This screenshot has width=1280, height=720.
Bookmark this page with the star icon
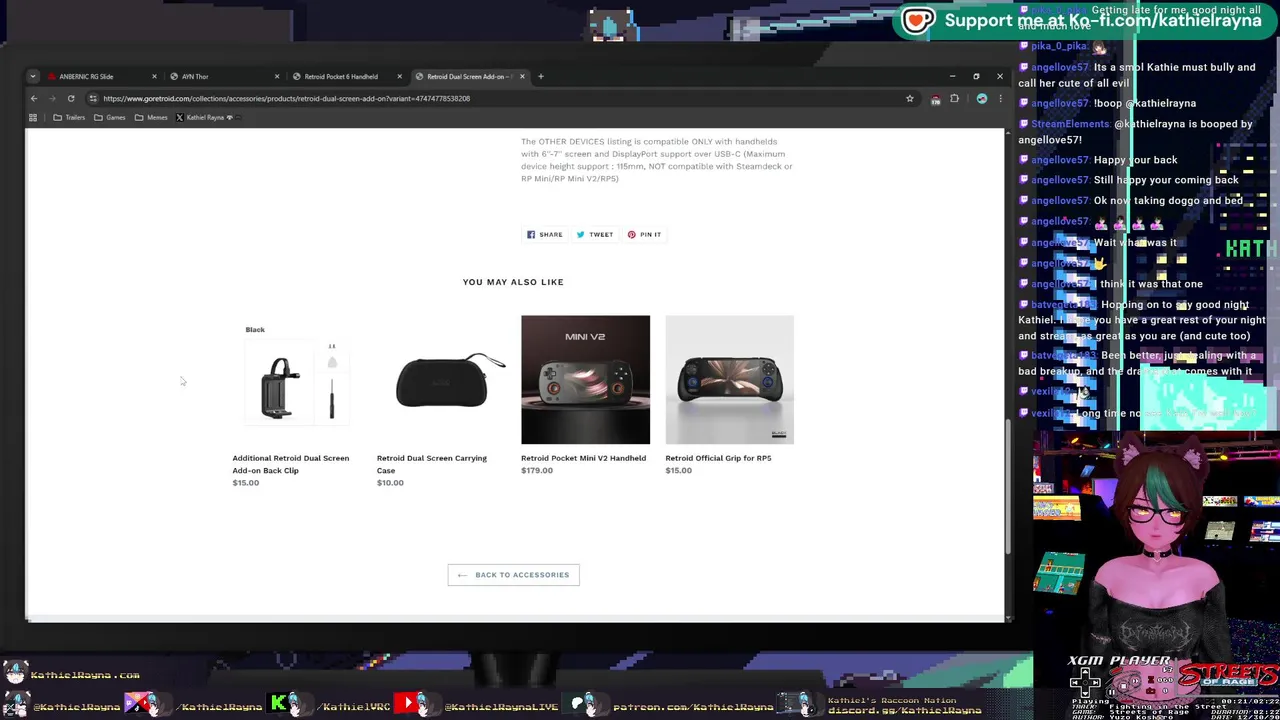point(909,98)
